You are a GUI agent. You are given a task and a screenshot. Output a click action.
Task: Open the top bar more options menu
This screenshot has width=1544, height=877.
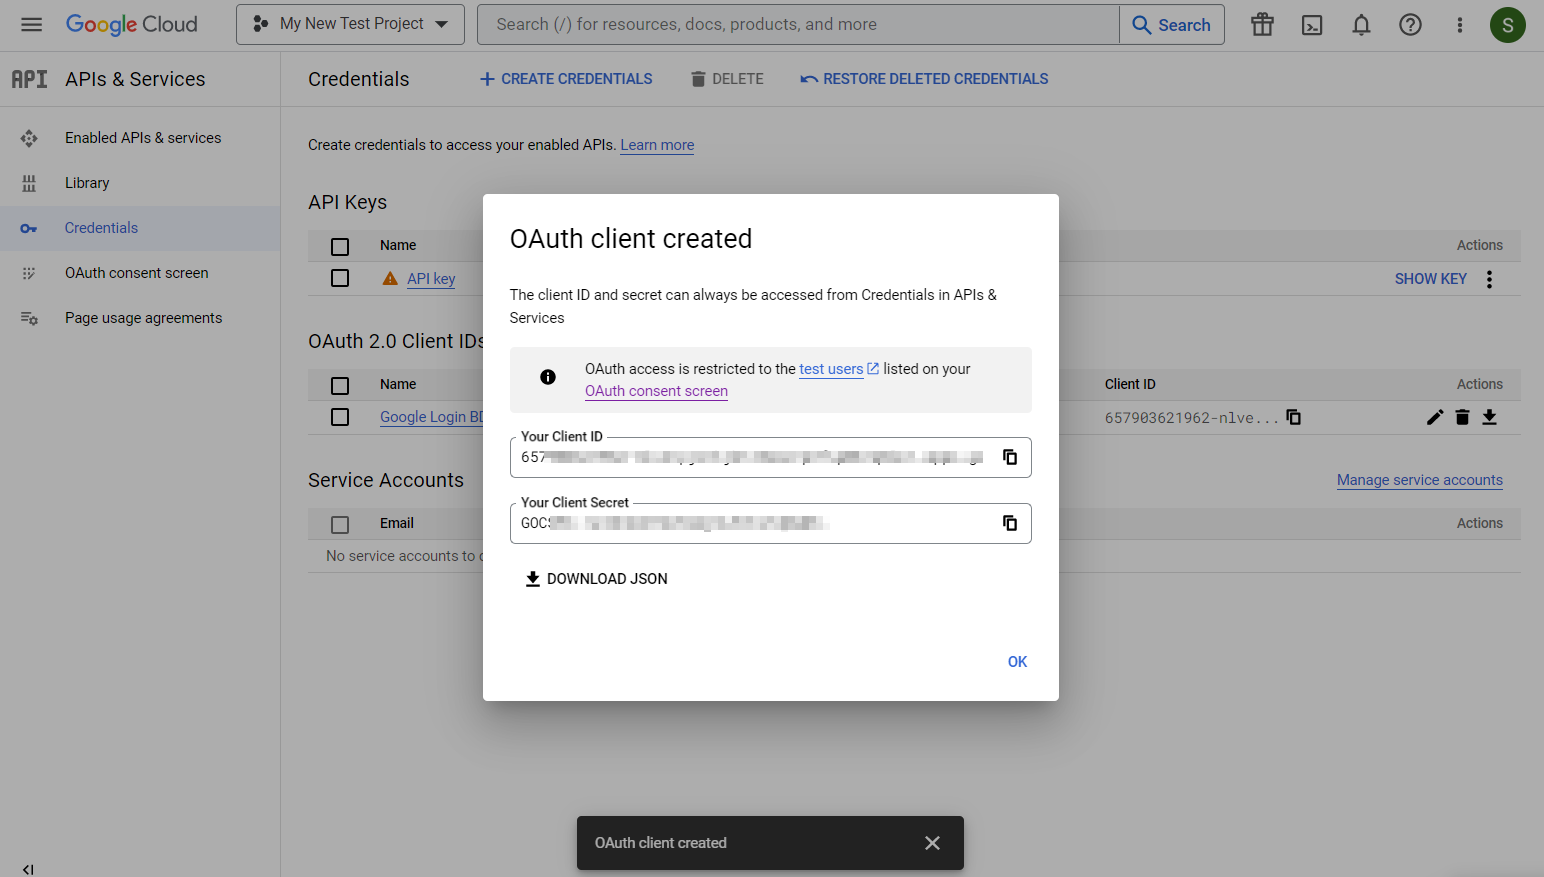click(1459, 25)
